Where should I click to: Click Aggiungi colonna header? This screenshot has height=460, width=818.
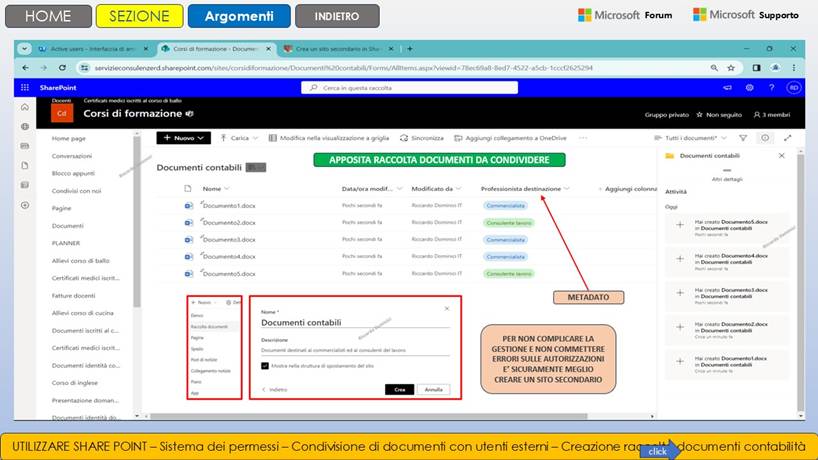click(x=628, y=188)
